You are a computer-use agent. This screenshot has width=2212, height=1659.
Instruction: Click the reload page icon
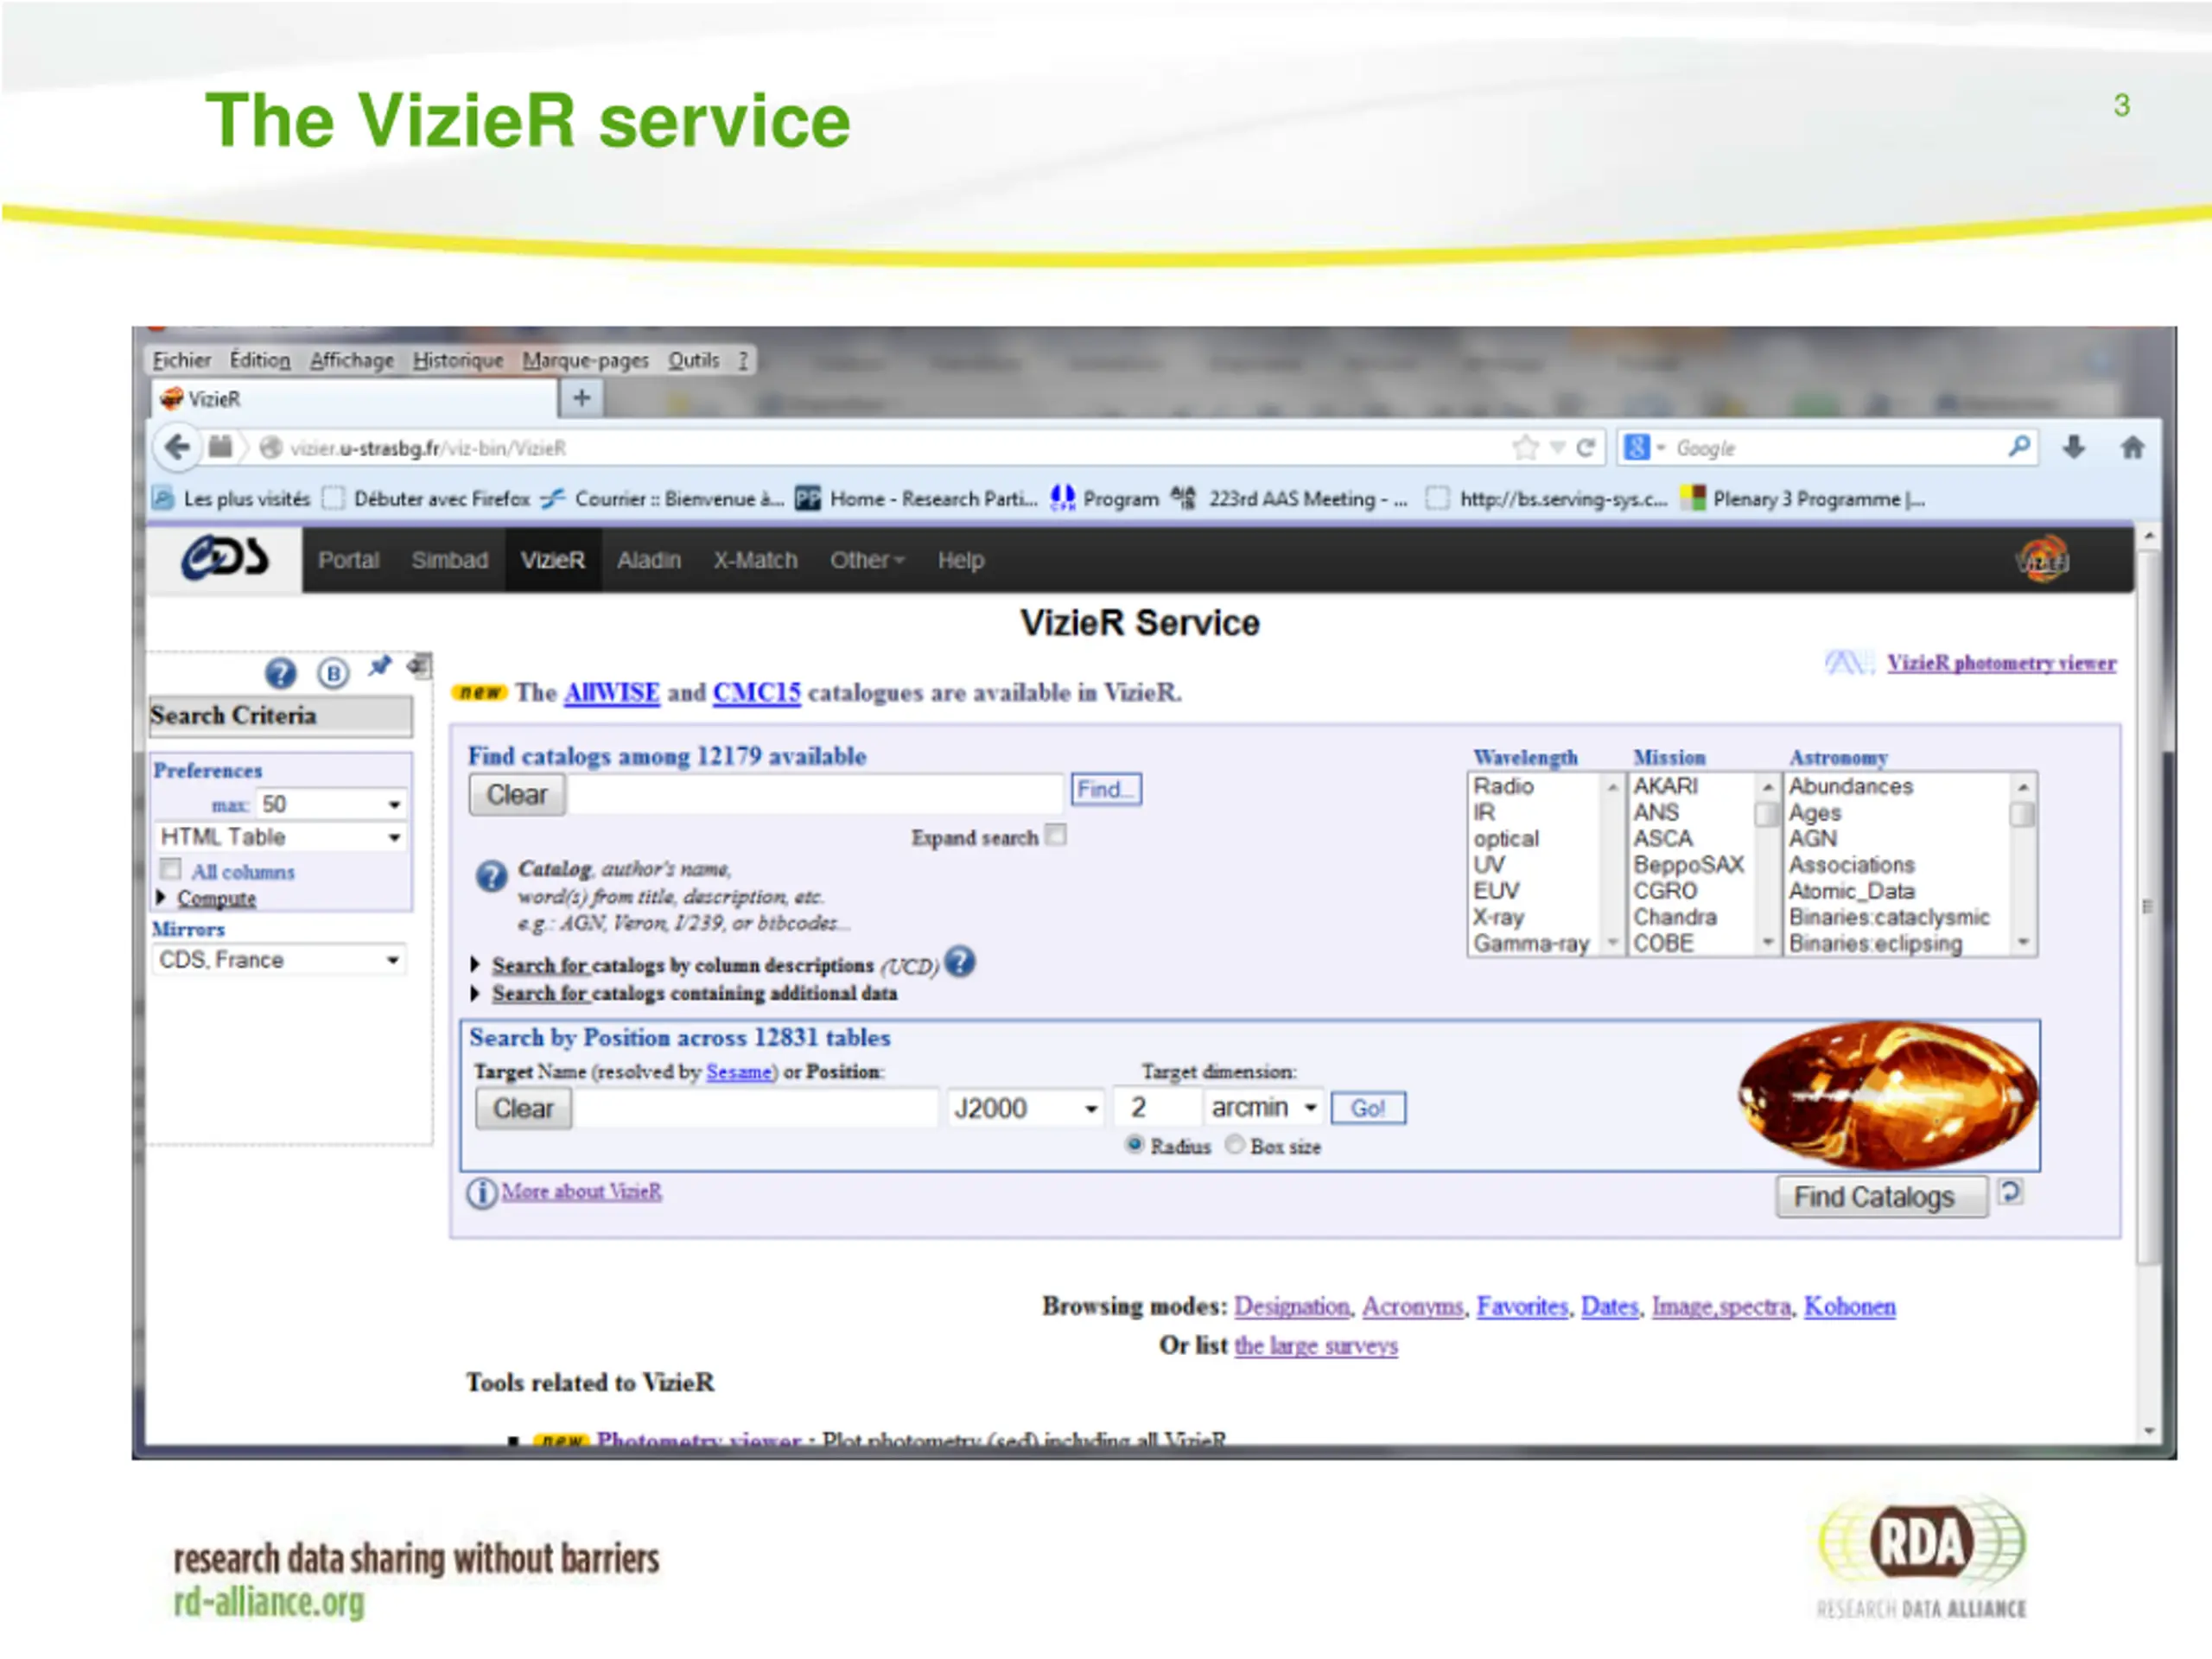(x=1585, y=447)
